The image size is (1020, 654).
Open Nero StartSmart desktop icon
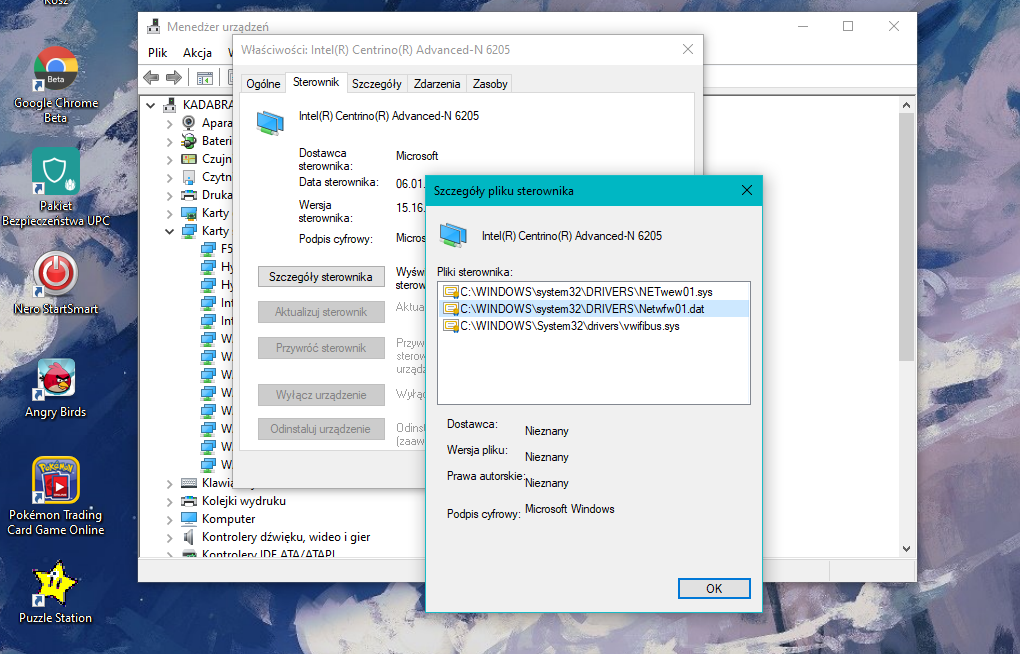tap(56, 283)
